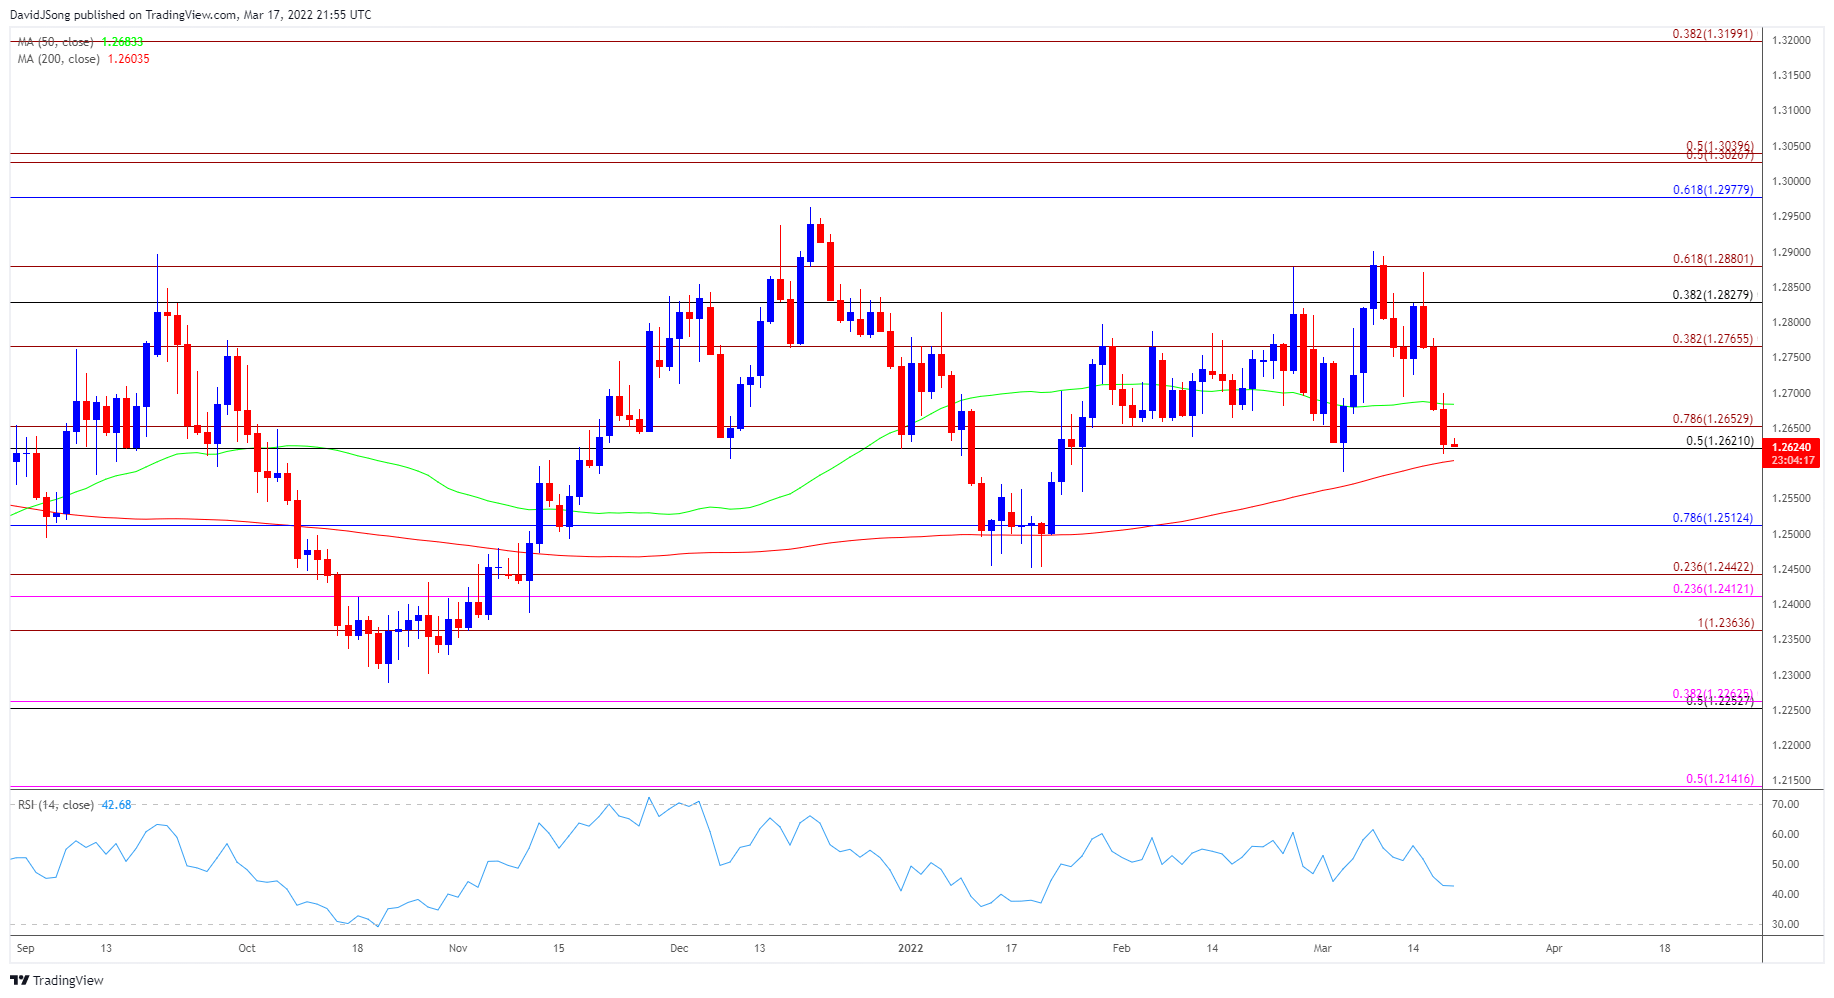
Task: Click the Oct label on the time axis
Action: click(247, 948)
